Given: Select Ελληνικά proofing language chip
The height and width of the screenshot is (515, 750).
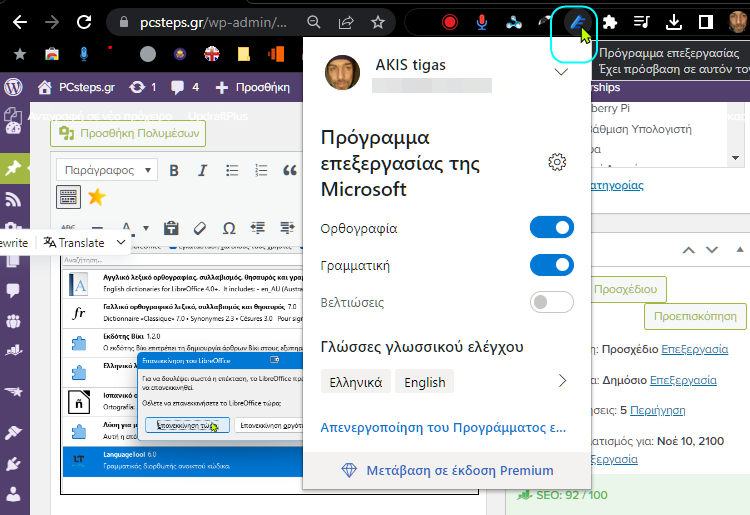Looking at the screenshot, I should point(356,382).
